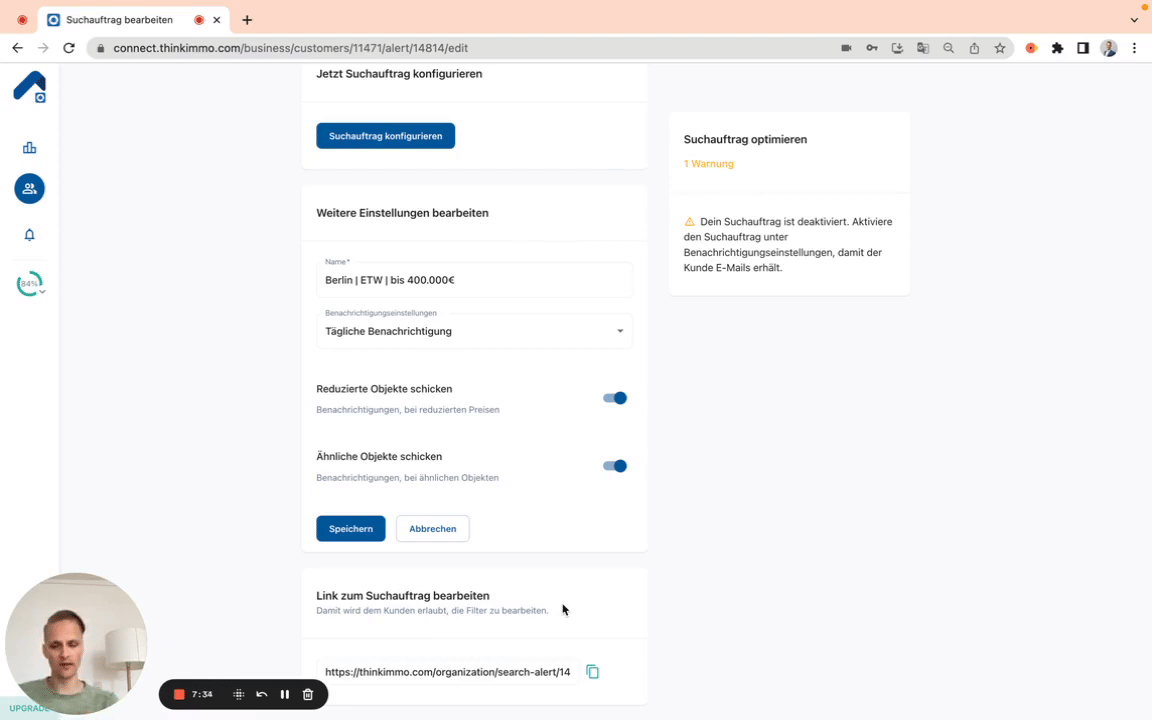Open the notifications bell in sidebar
The image size is (1152, 720).
pos(29,235)
